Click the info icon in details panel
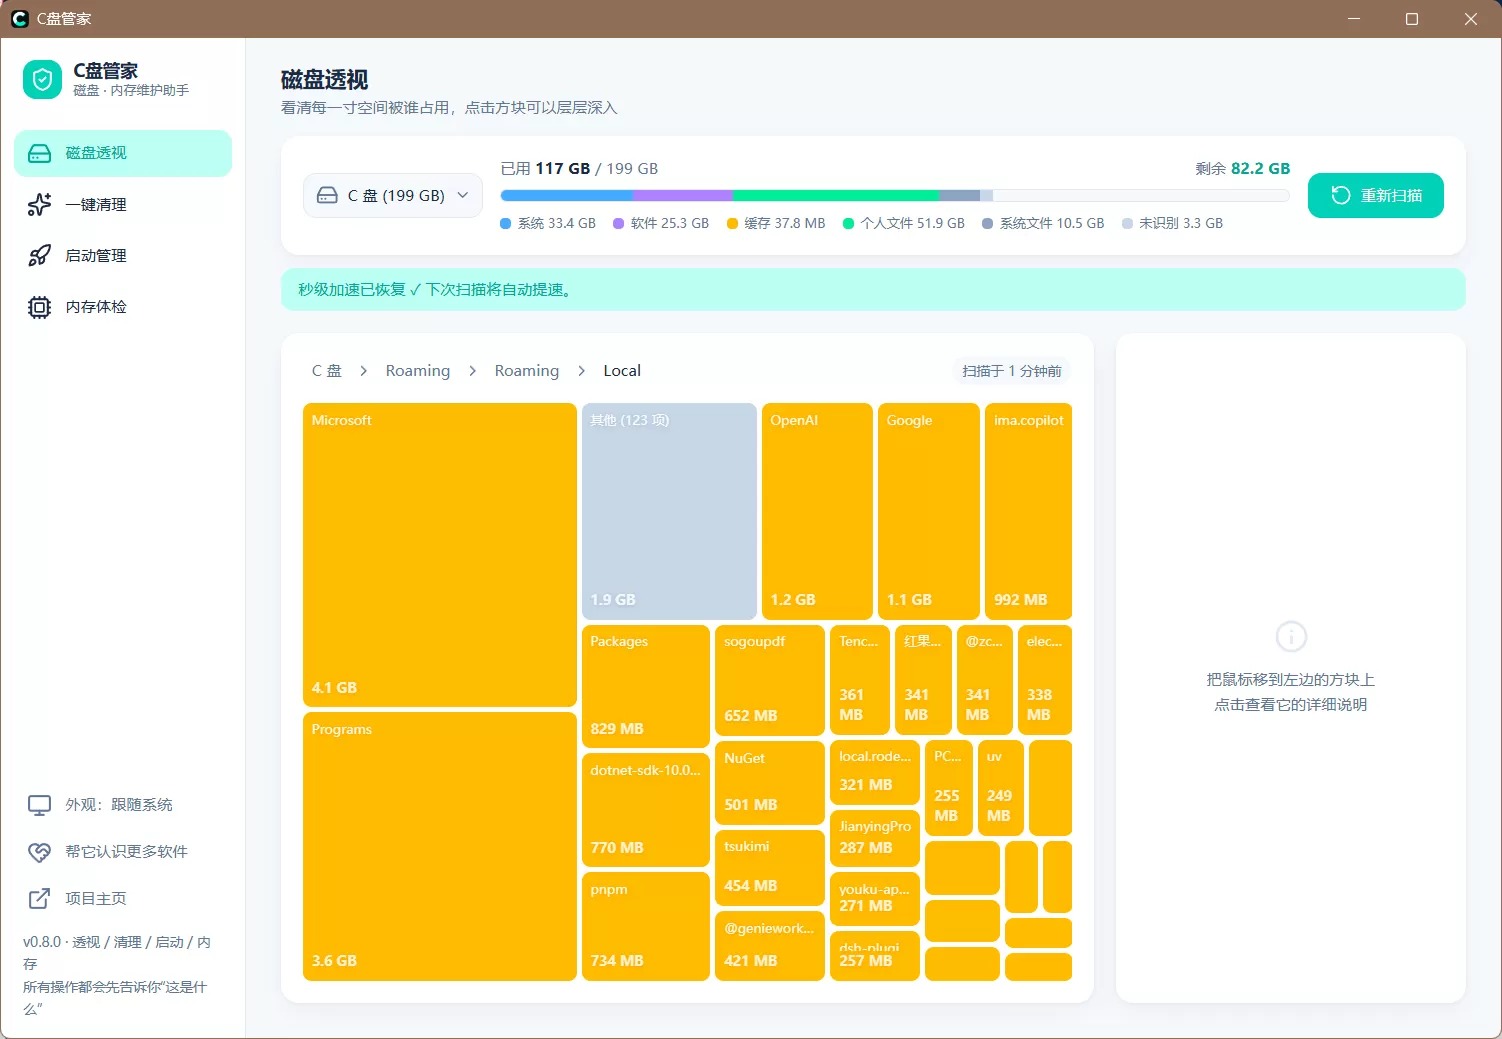The image size is (1502, 1039). 1291,636
